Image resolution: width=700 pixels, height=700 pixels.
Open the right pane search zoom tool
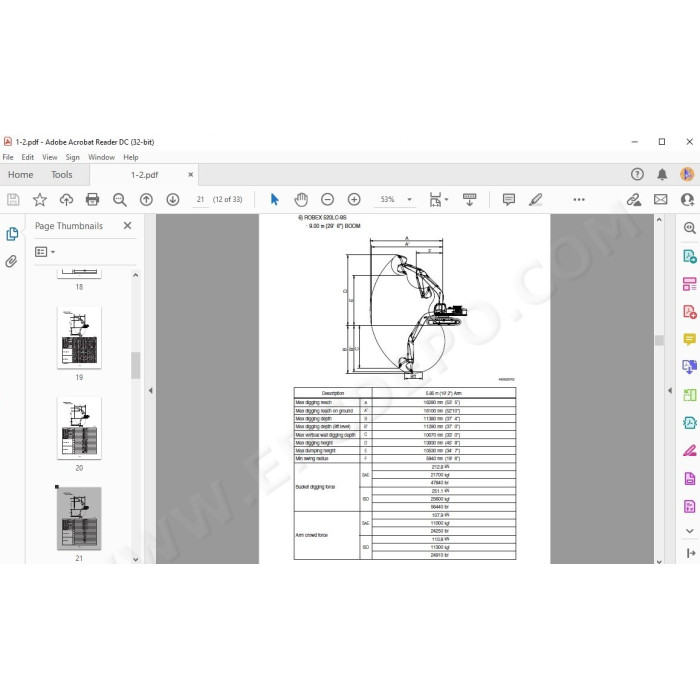[690, 228]
